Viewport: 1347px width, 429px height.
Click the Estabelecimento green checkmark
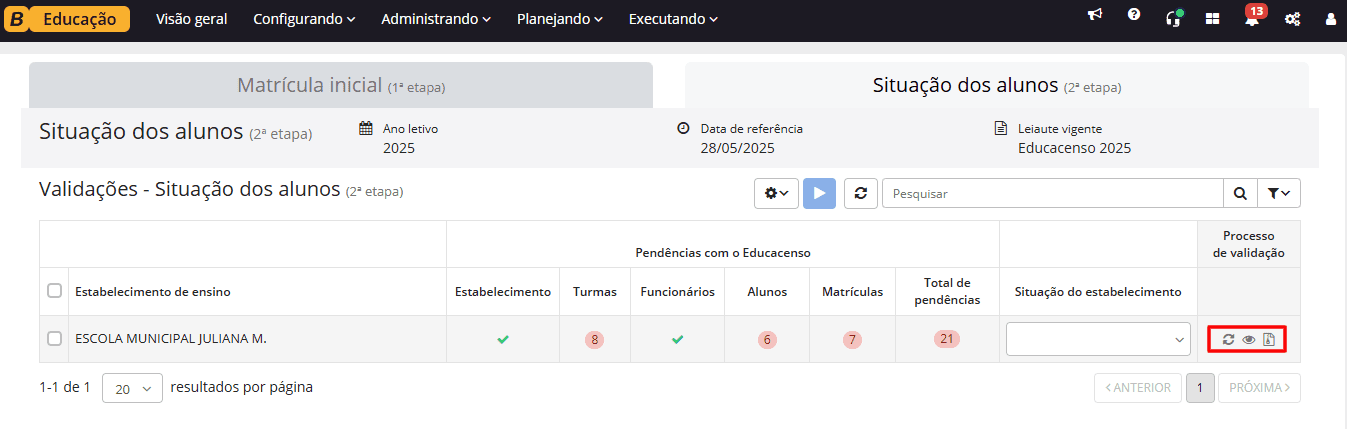coord(503,339)
